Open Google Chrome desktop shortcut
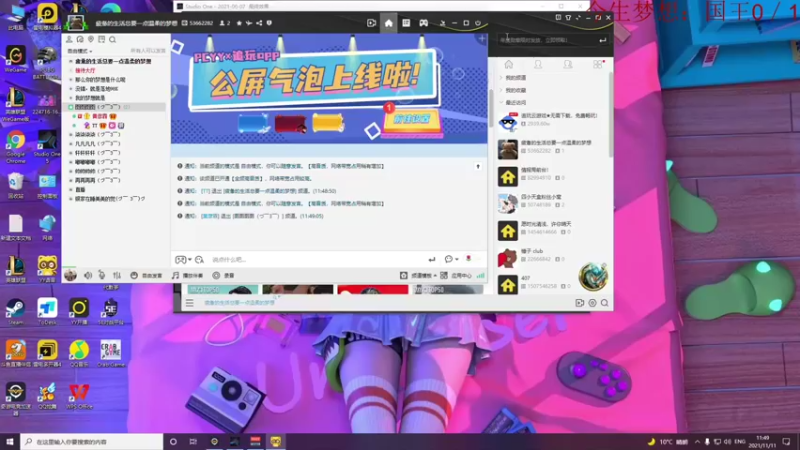800x450 pixels. tap(16, 148)
